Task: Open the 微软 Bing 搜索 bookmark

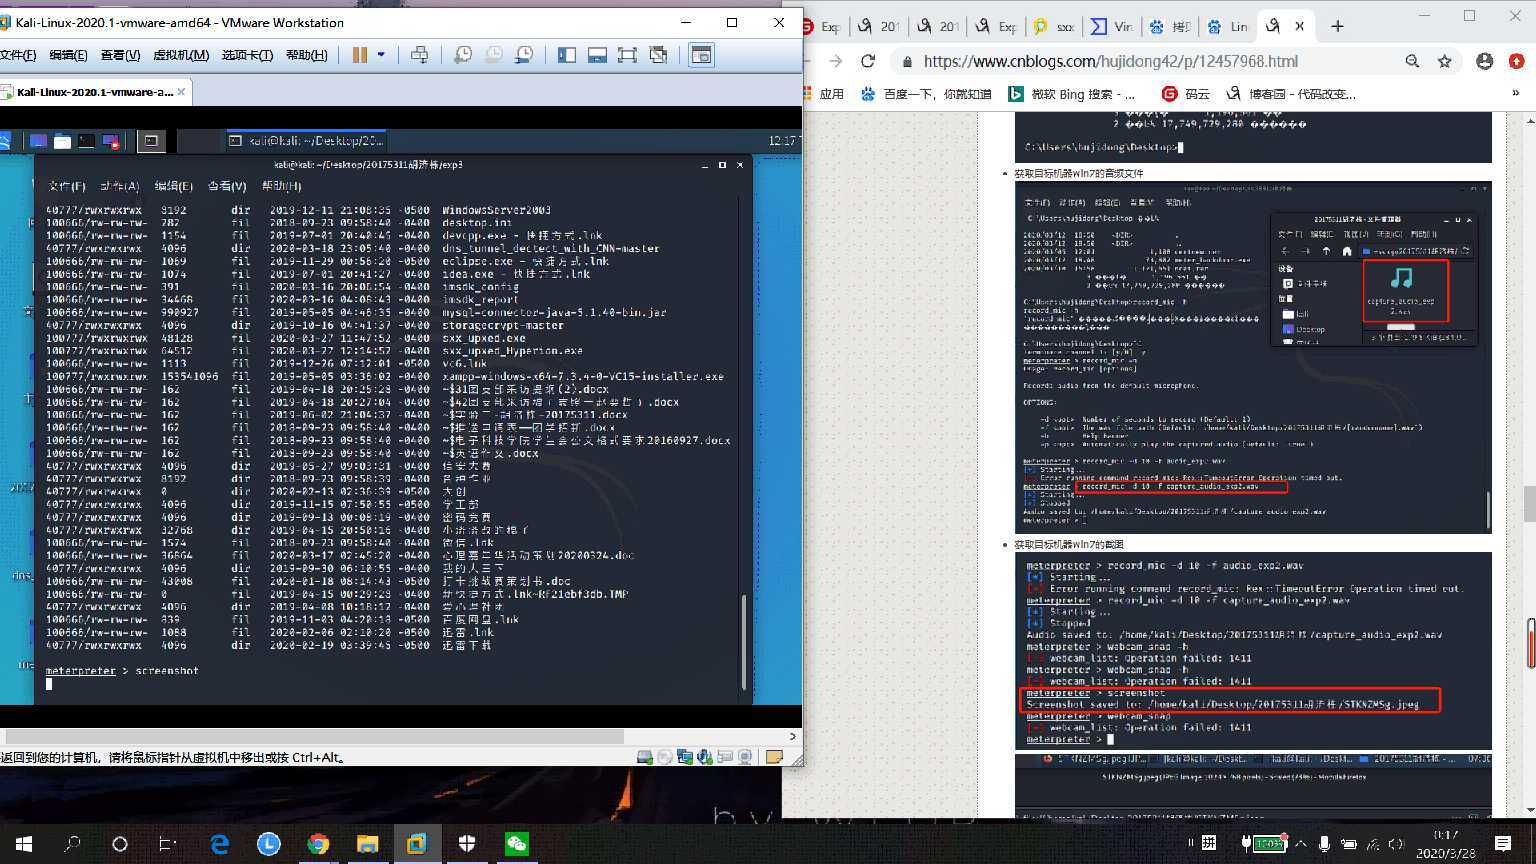Action: click(x=1071, y=94)
